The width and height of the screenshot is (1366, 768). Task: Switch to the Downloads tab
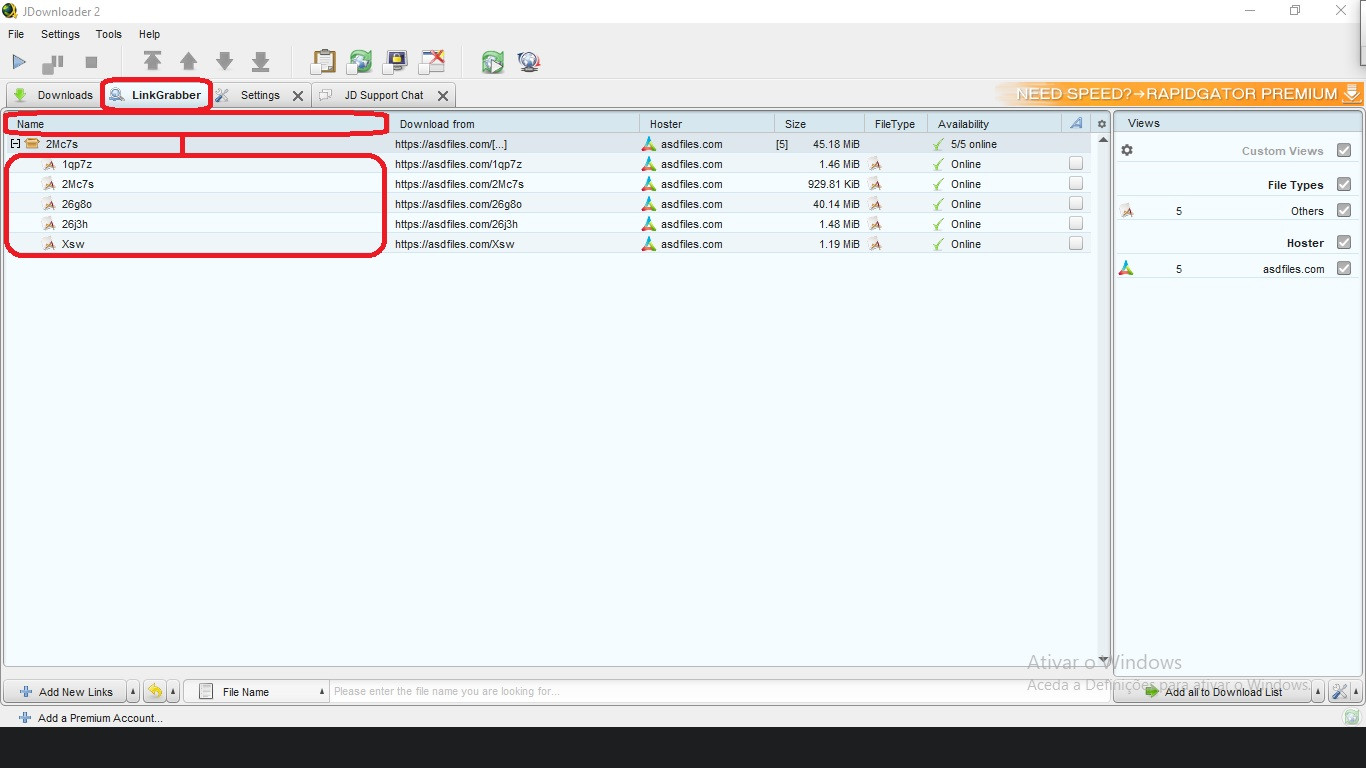(53, 95)
